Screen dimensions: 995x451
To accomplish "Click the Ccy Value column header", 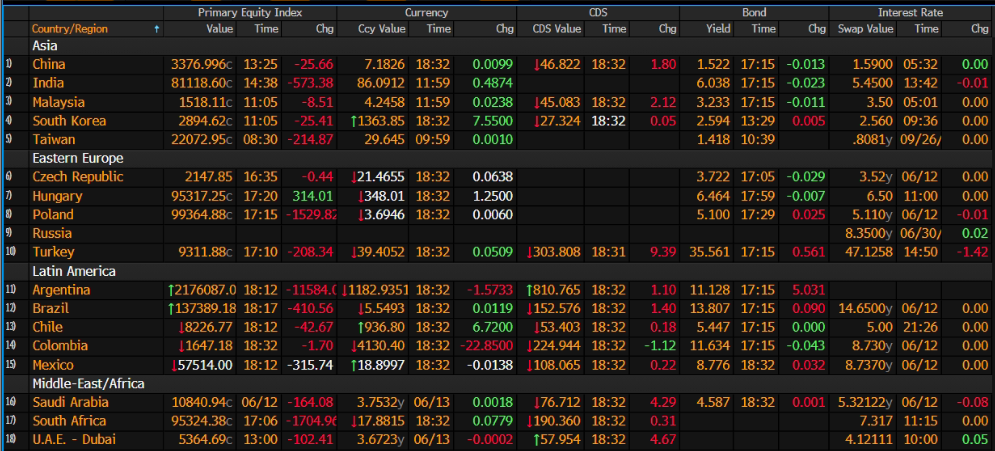I will point(382,29).
